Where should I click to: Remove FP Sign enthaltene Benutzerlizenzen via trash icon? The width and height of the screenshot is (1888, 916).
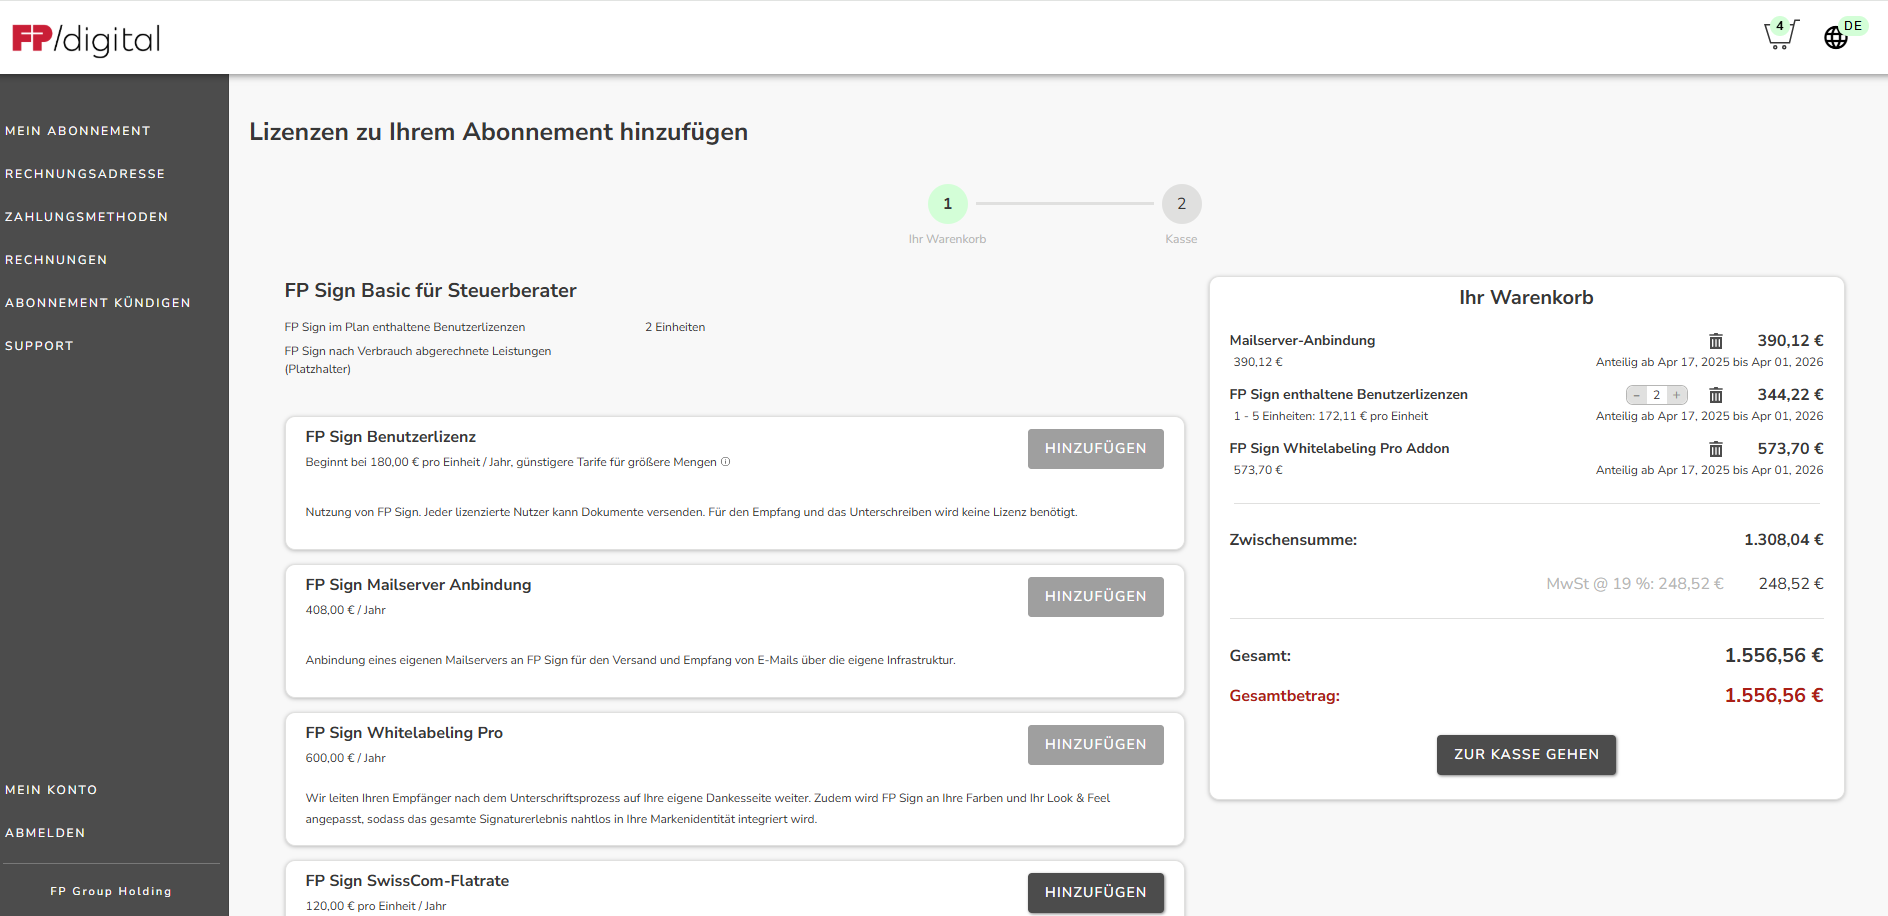pos(1716,395)
